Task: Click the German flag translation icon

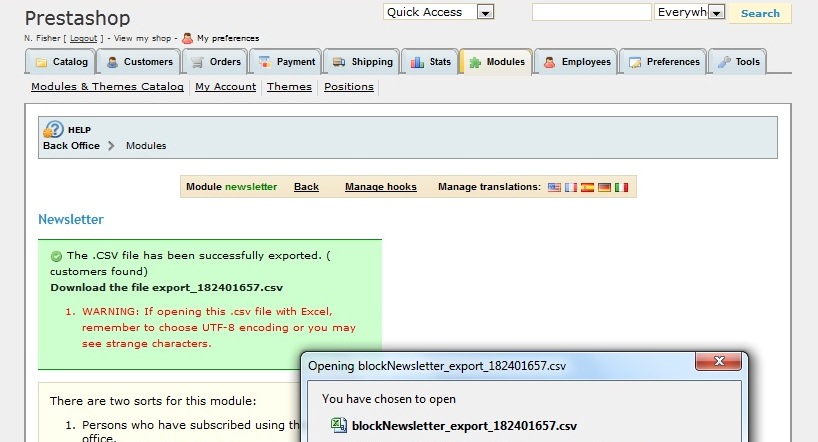Action: point(604,187)
